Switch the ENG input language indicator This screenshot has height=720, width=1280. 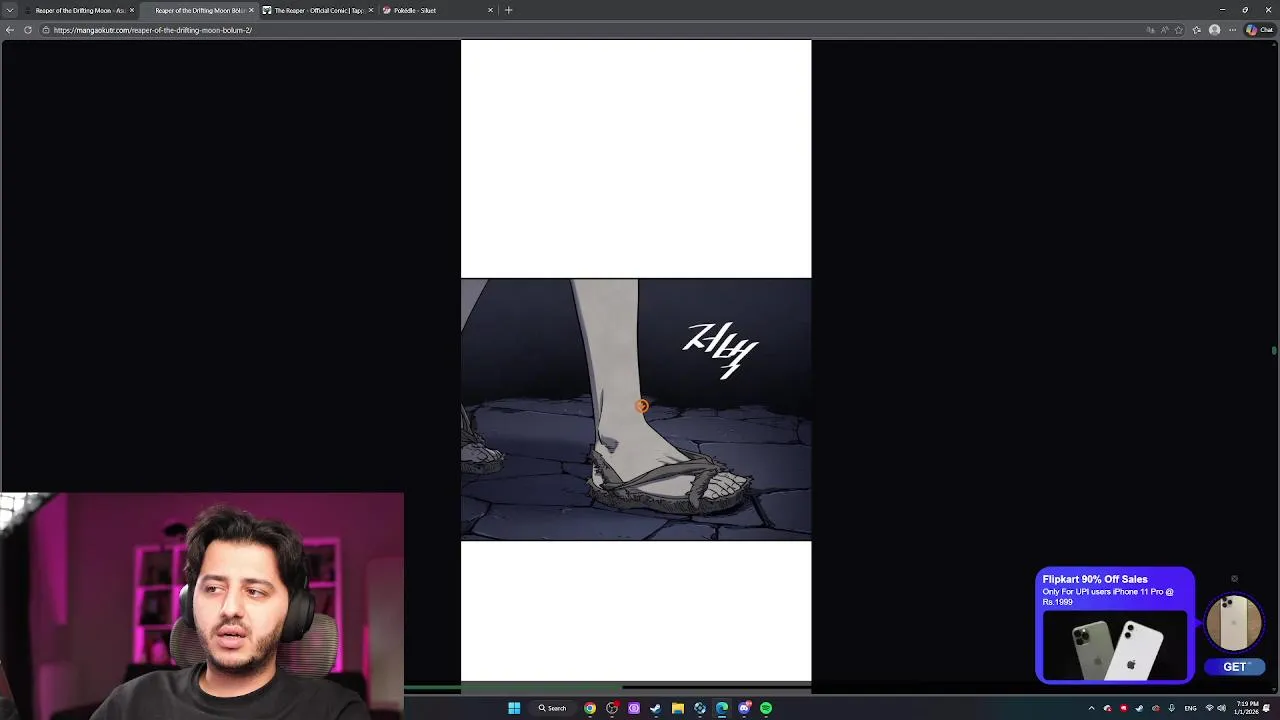click(1190, 708)
